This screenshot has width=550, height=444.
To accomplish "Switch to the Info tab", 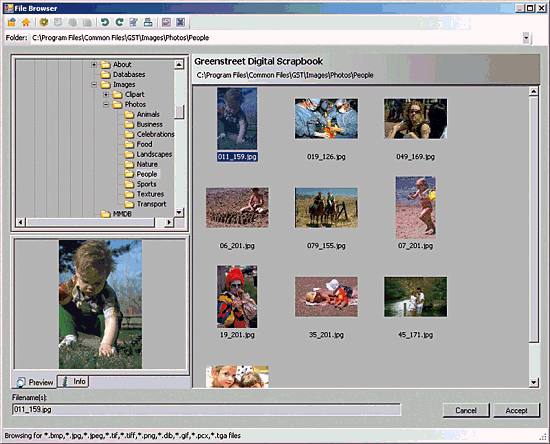I will [x=73, y=381].
